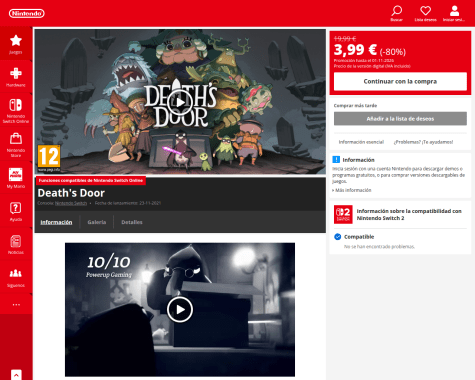Expand the three-dots more menu in sidebar

(x=16, y=304)
